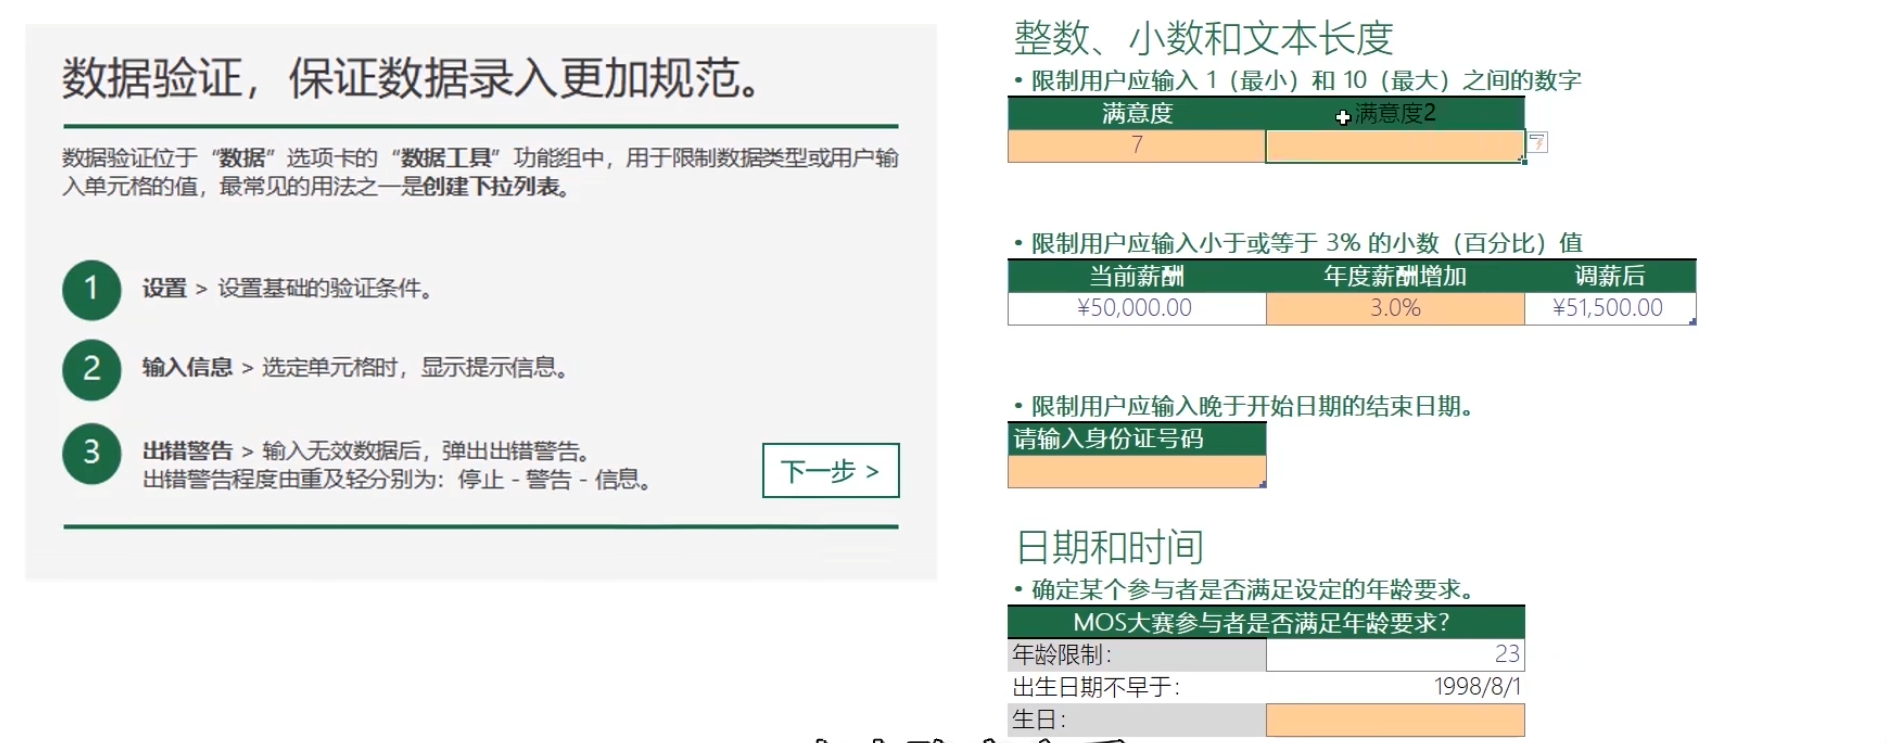This screenshot has height=743, width=1887.
Task: Click the 当前薪酬 header cell
Action: tap(1136, 276)
